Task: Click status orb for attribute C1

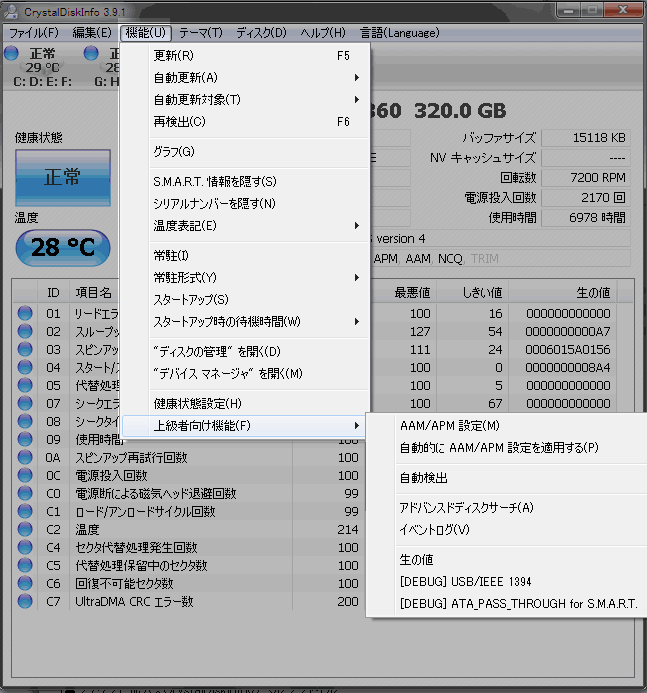Action: (x=25, y=511)
